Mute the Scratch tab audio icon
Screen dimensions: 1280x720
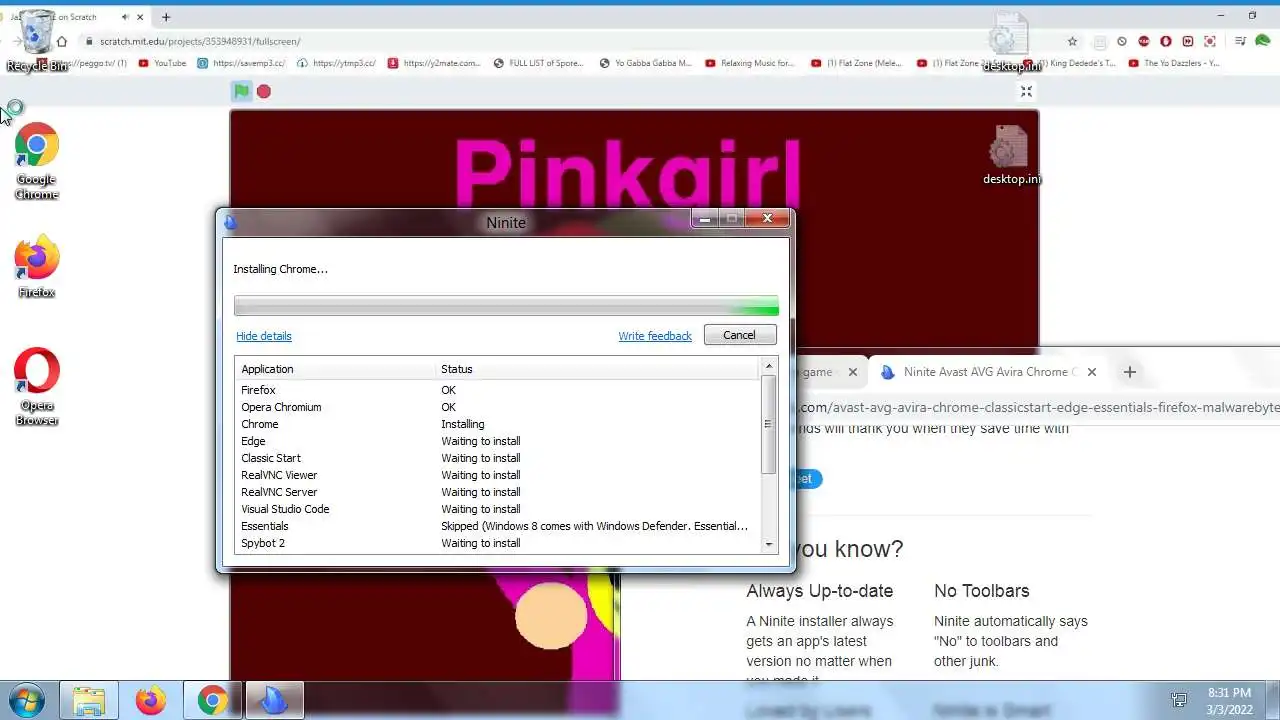(125, 17)
